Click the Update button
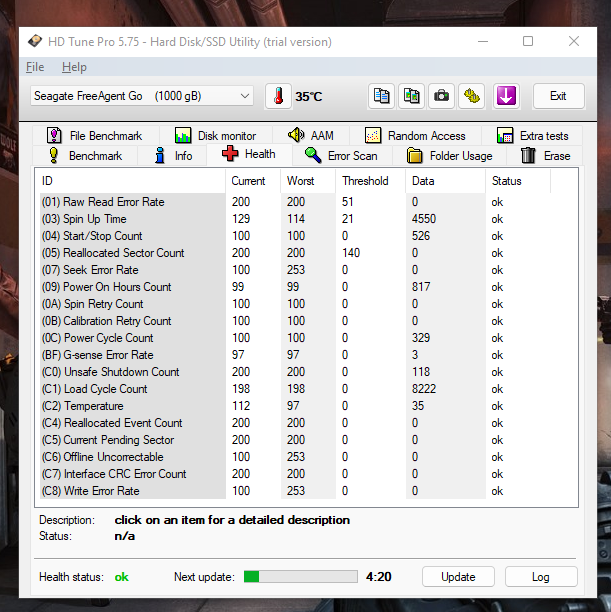Image resolution: width=611 pixels, height=612 pixels. click(458, 577)
